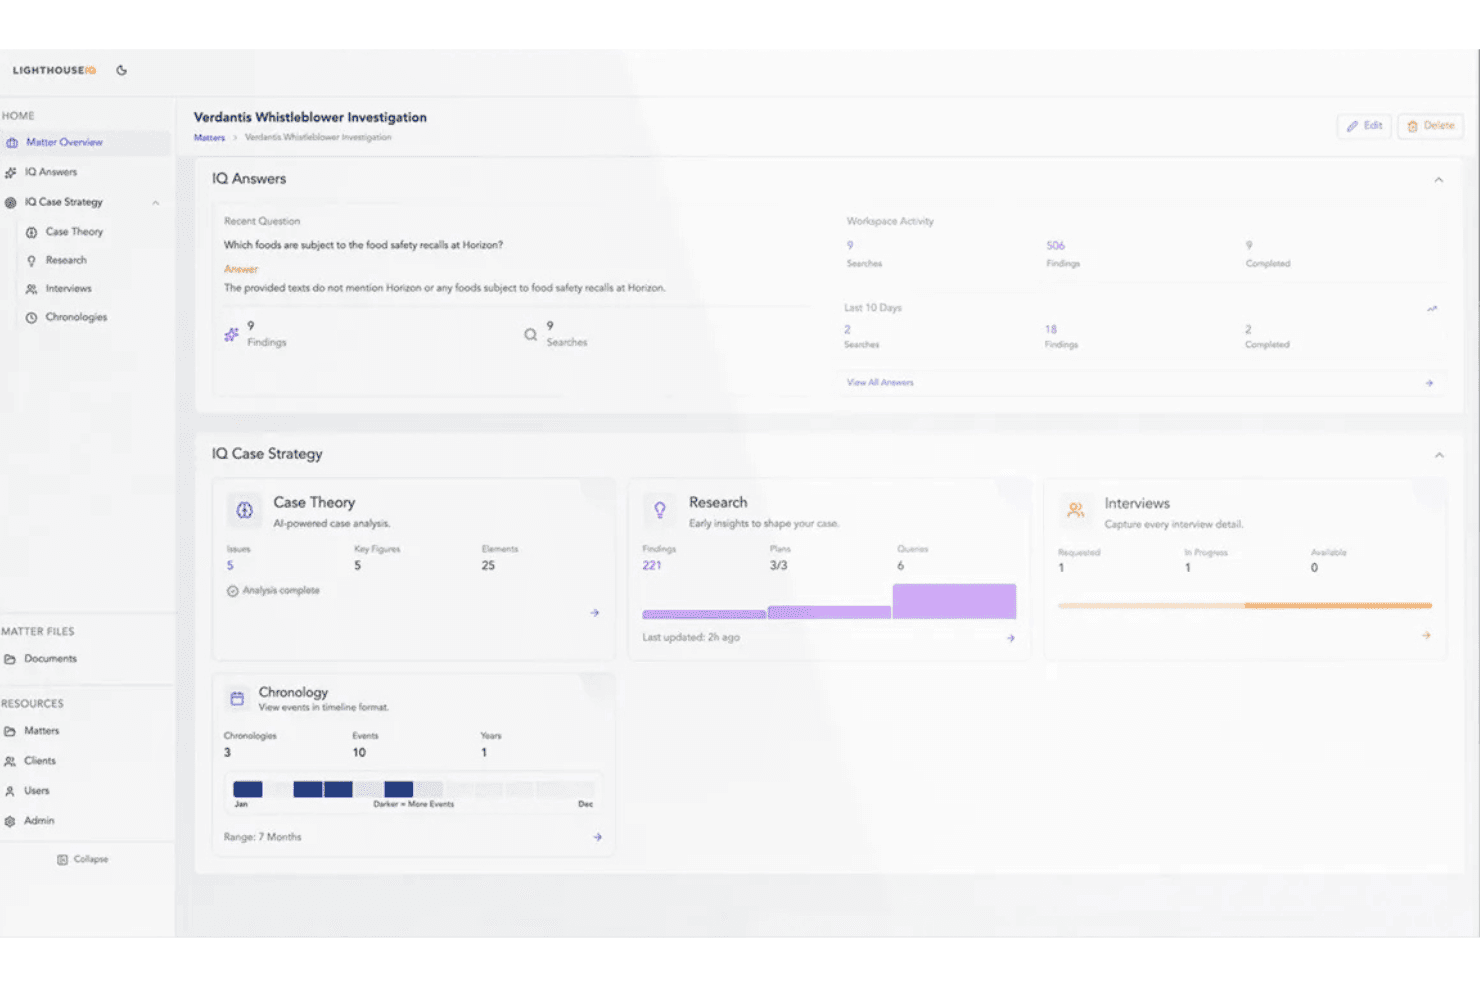The width and height of the screenshot is (1480, 987).
Task: Click the Chronology timeline heatmap bar
Action: (x=413, y=789)
